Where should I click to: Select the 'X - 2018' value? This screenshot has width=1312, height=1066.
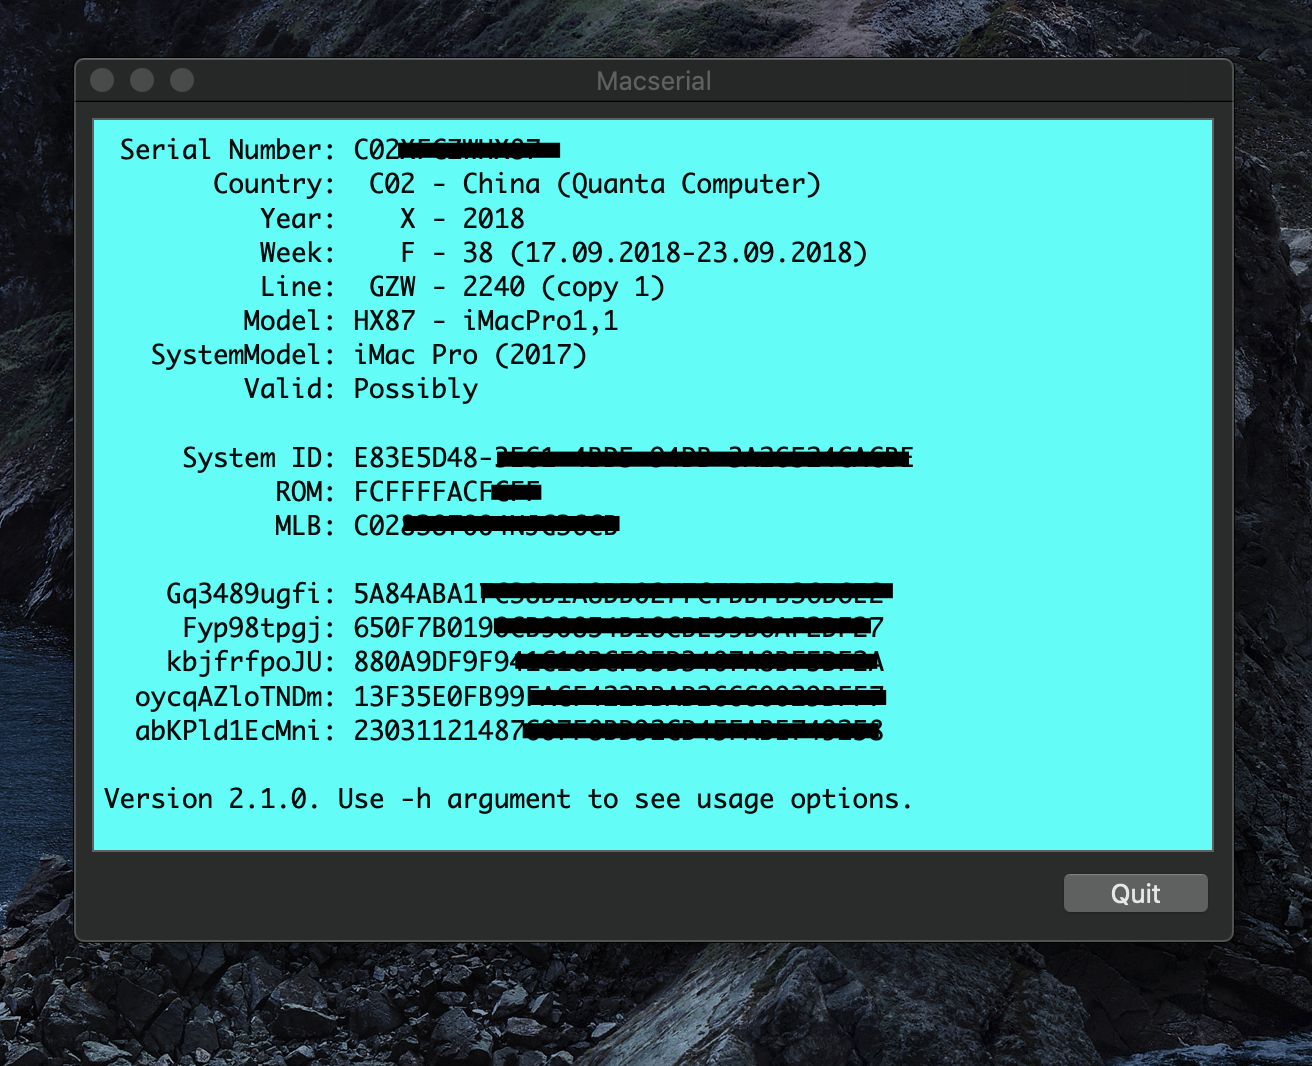[462, 218]
